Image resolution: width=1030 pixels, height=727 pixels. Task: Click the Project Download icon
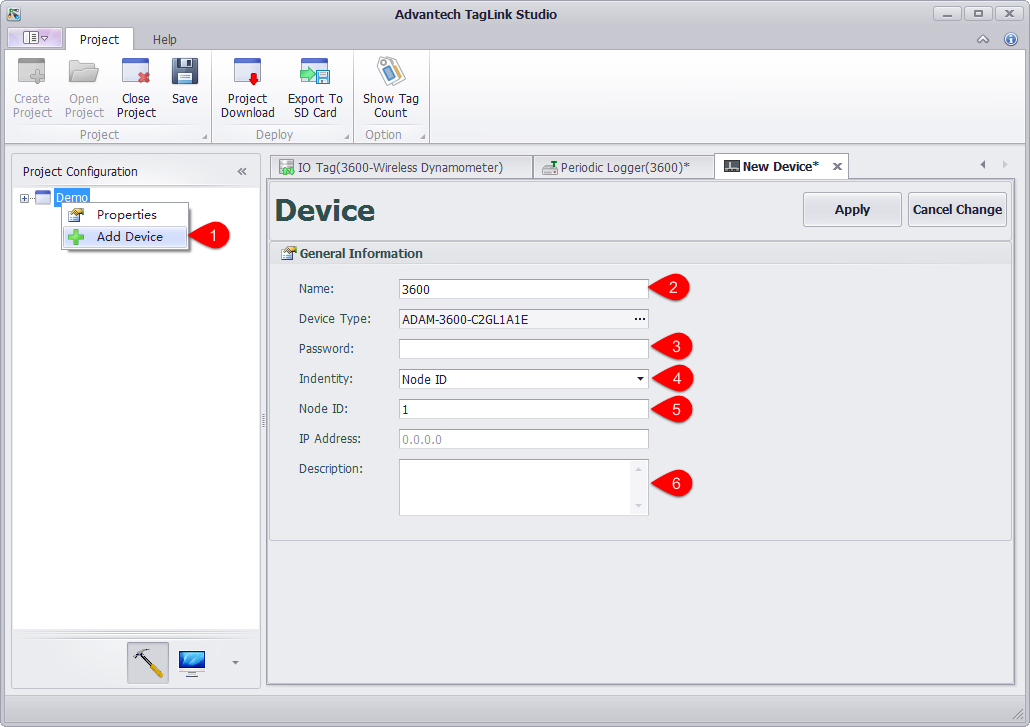pyautogui.click(x=247, y=74)
